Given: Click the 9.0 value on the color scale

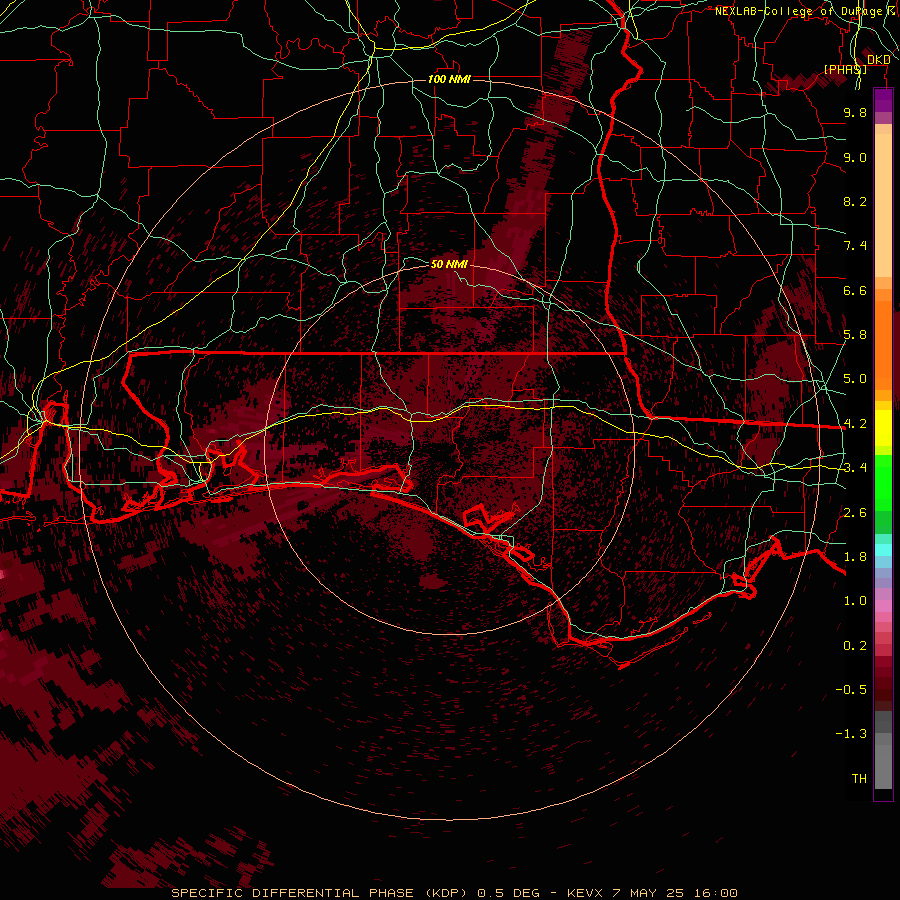Looking at the screenshot, I should pos(855,157).
